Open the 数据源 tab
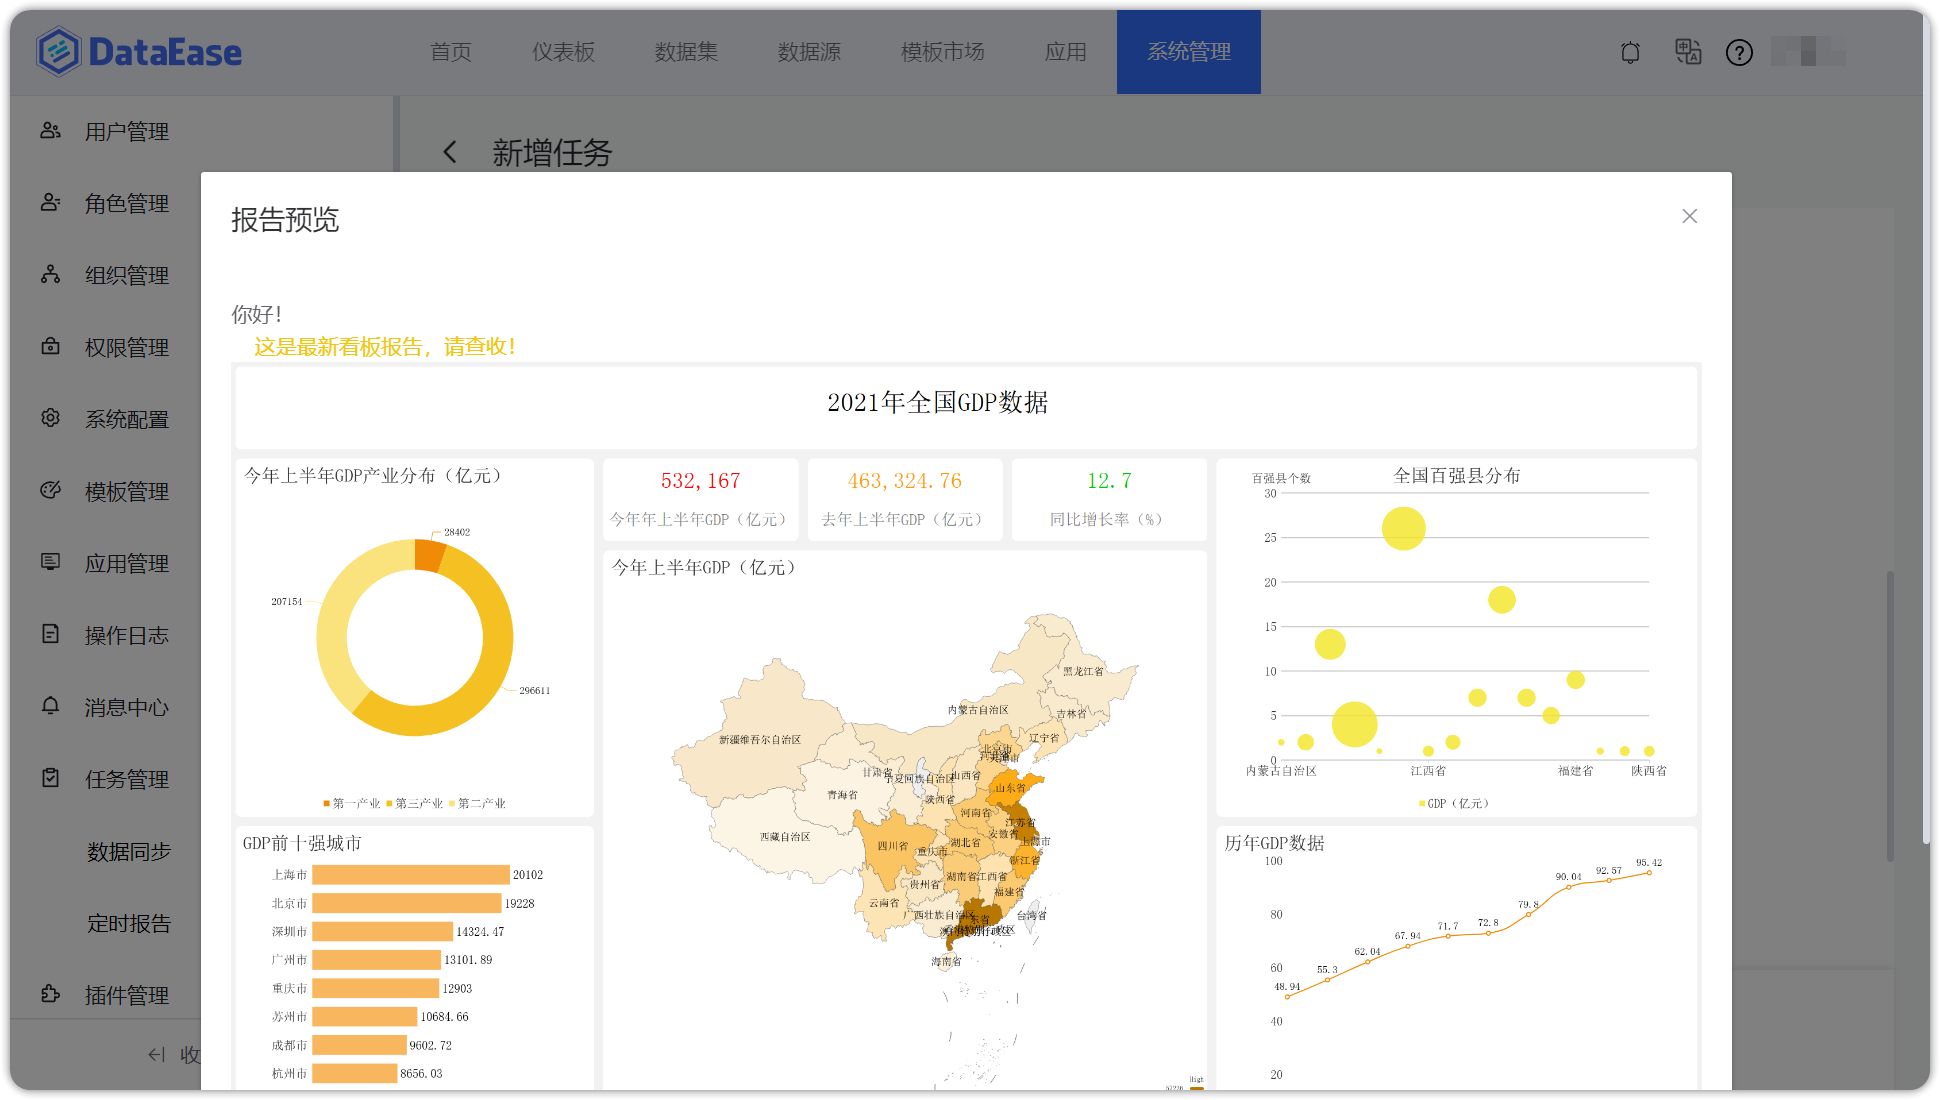The height and width of the screenshot is (1100, 1940). click(x=810, y=52)
